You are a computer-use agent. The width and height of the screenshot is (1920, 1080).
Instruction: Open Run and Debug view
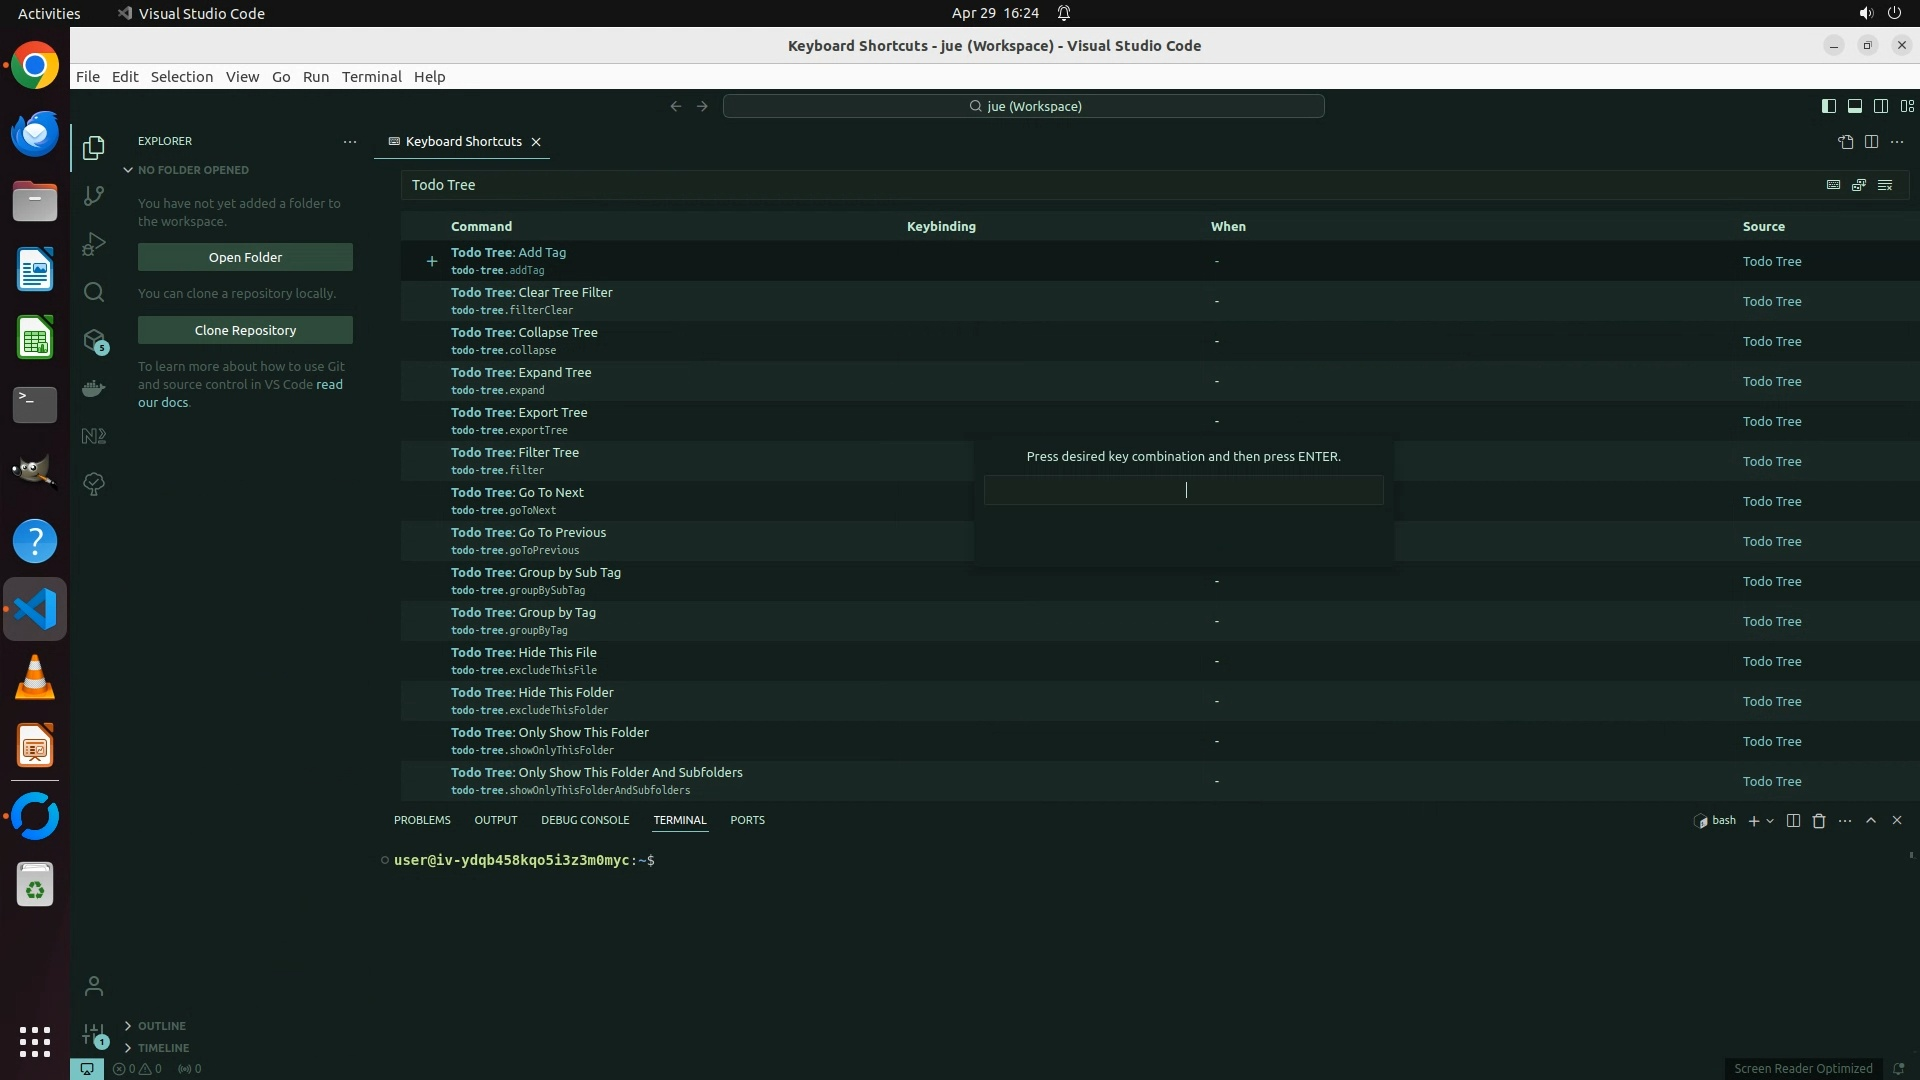coord(94,244)
